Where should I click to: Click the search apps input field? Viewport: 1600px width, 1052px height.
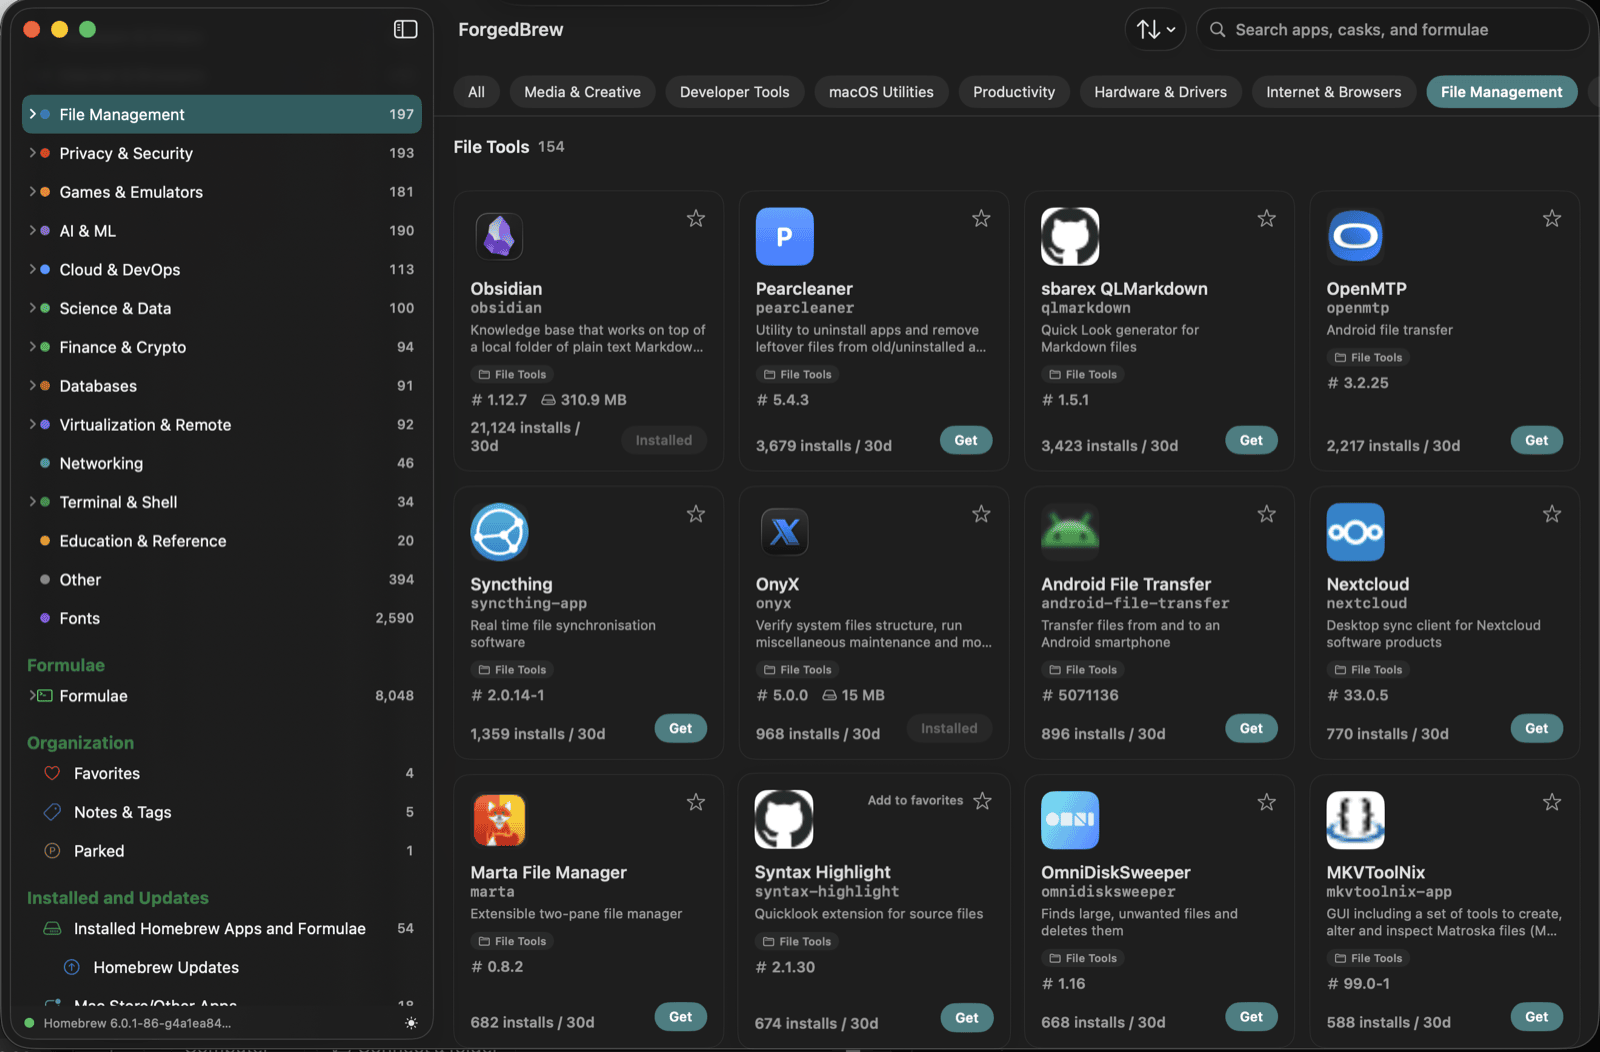coord(1392,30)
